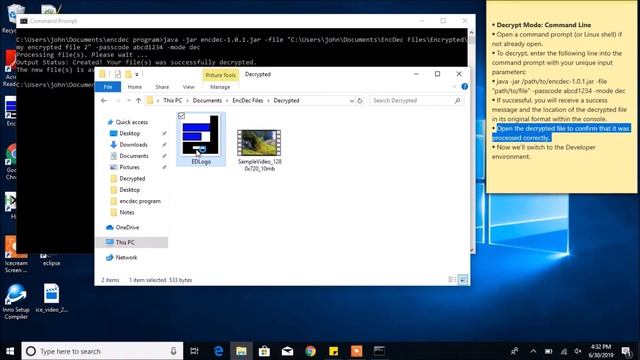Open the recent locations dropdown arrow
Image resolution: width=640 pixels, height=360 pixels.
tap(129, 100)
